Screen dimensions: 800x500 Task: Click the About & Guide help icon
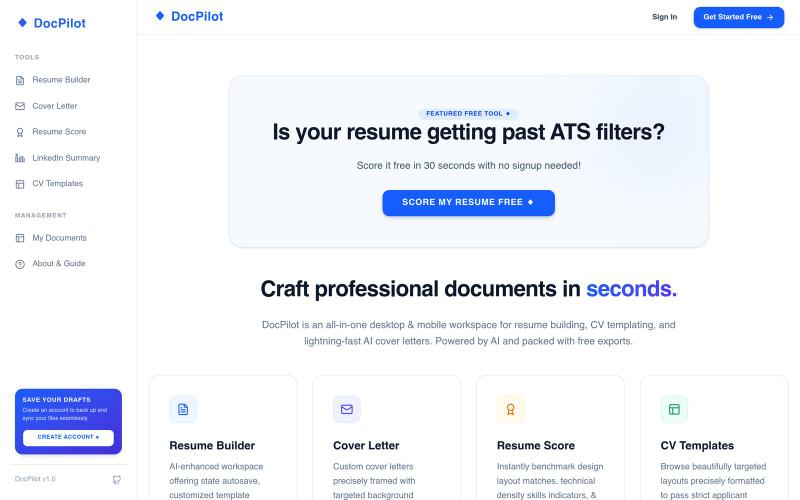point(20,264)
